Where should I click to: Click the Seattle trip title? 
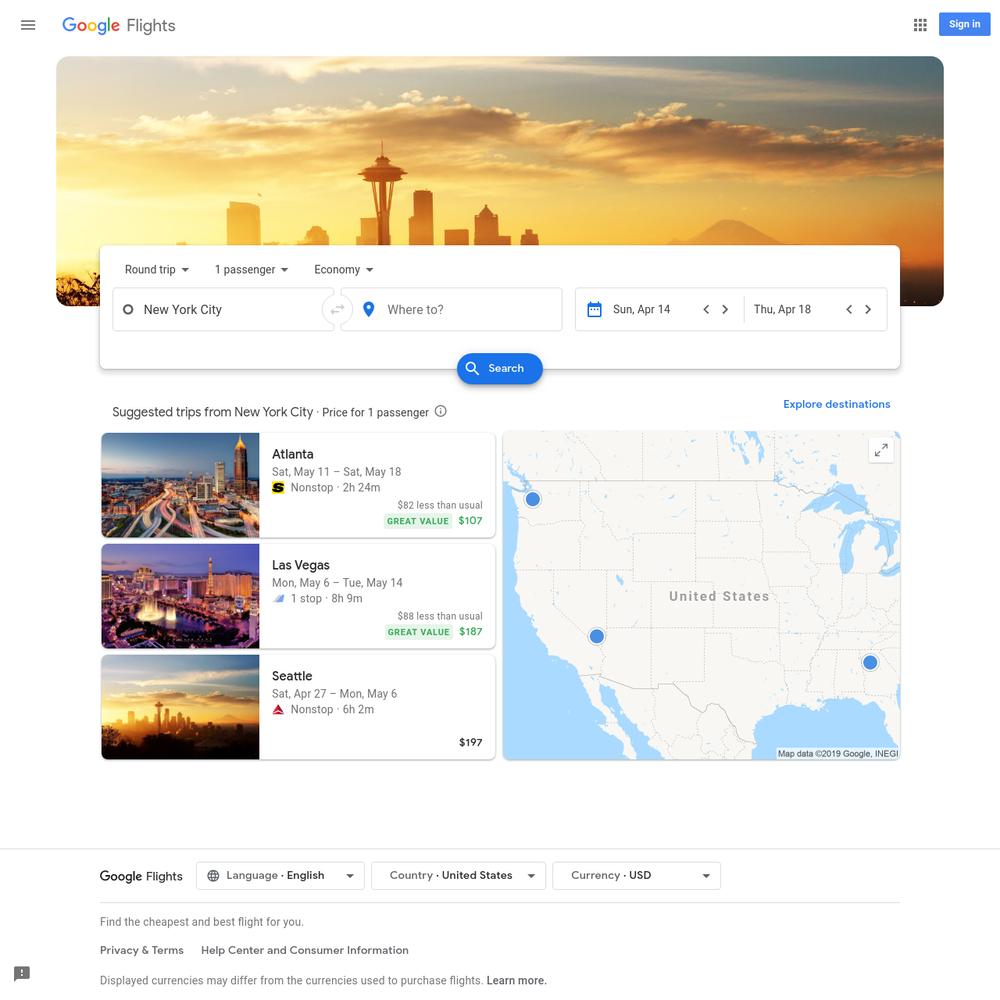point(292,676)
